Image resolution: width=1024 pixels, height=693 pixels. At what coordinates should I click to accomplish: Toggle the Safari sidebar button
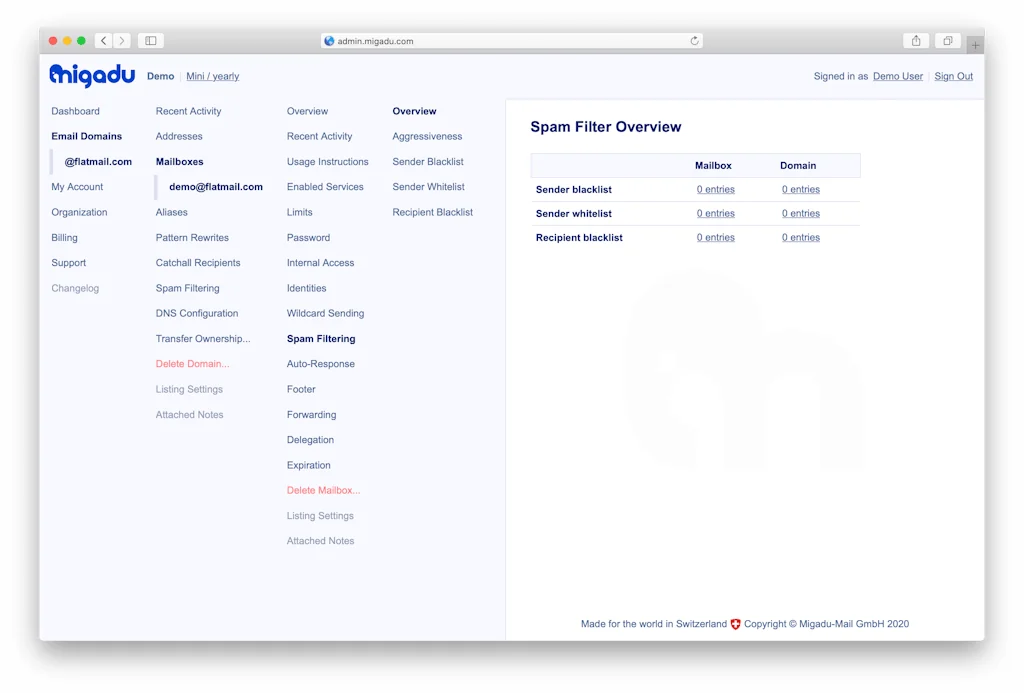pos(151,40)
